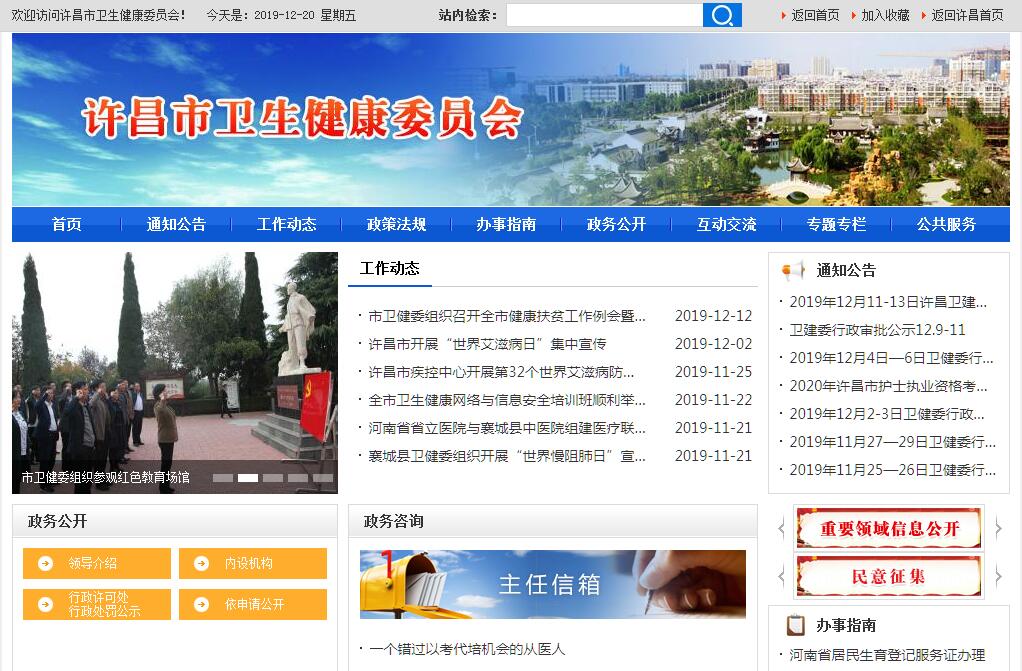Open the 政策法规 navigation menu
Viewport: 1022px width, 671px height.
coord(396,224)
